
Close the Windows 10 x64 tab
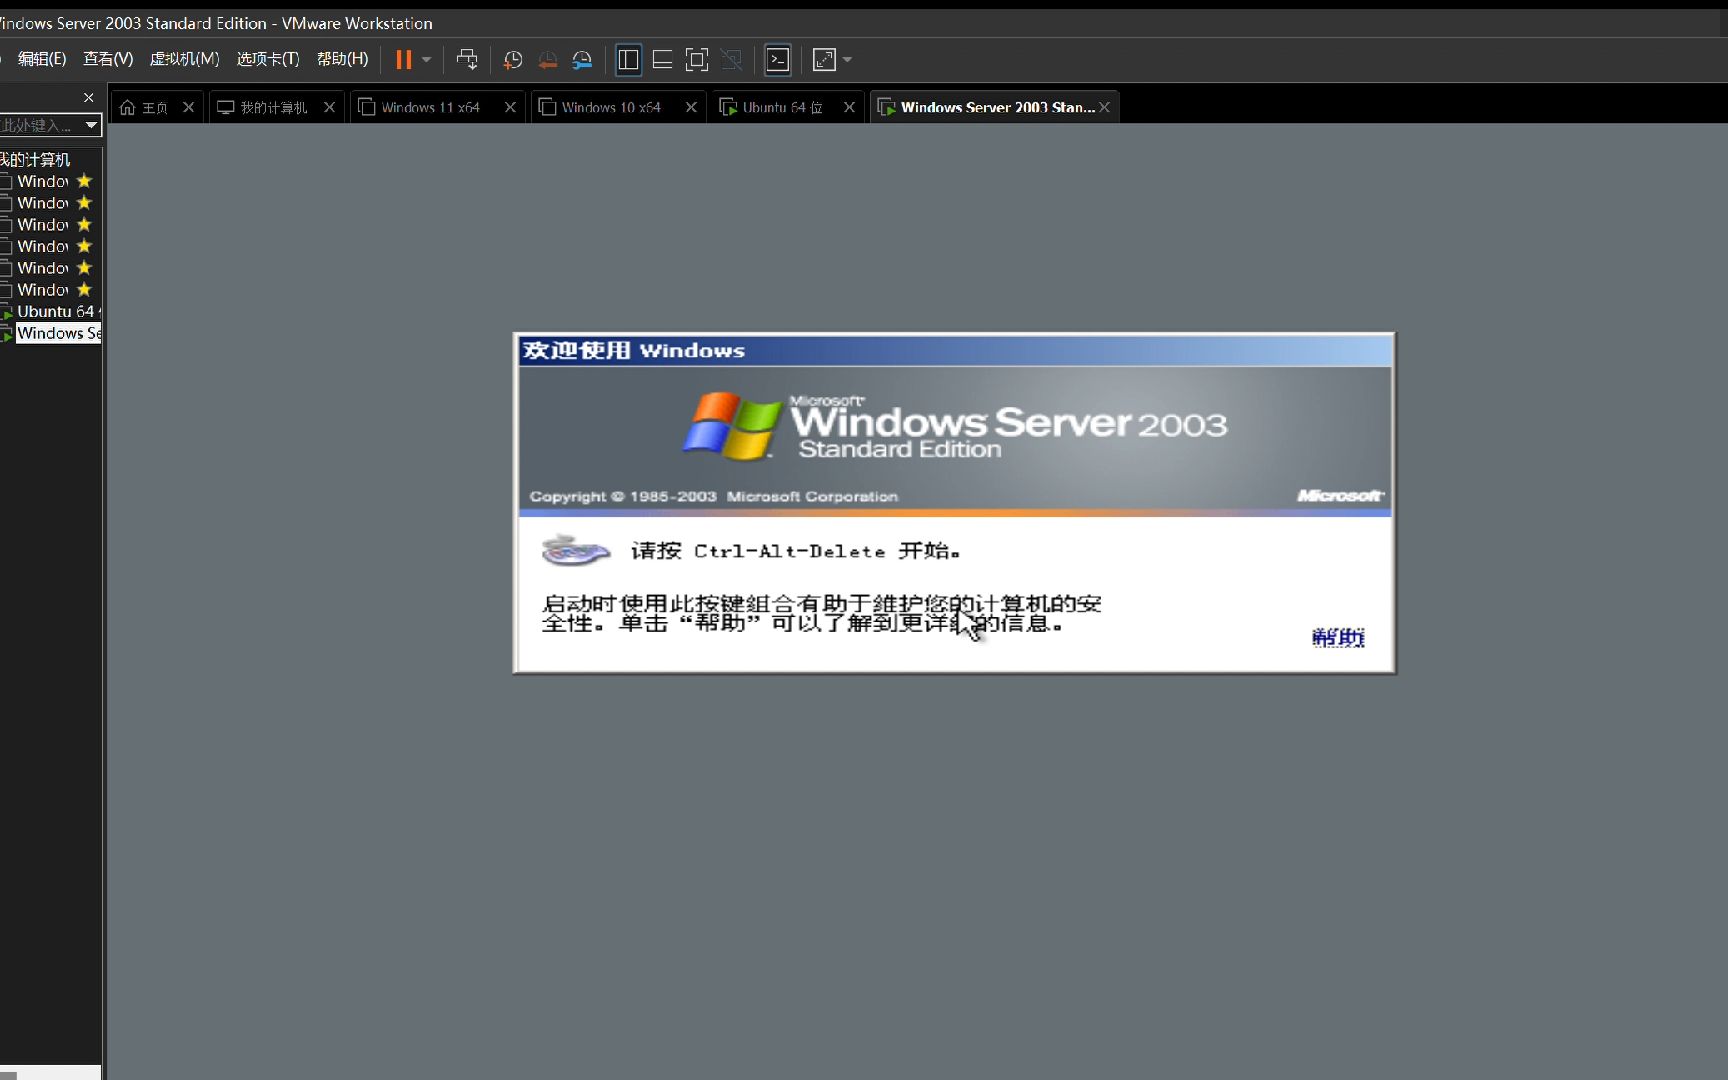tap(691, 107)
